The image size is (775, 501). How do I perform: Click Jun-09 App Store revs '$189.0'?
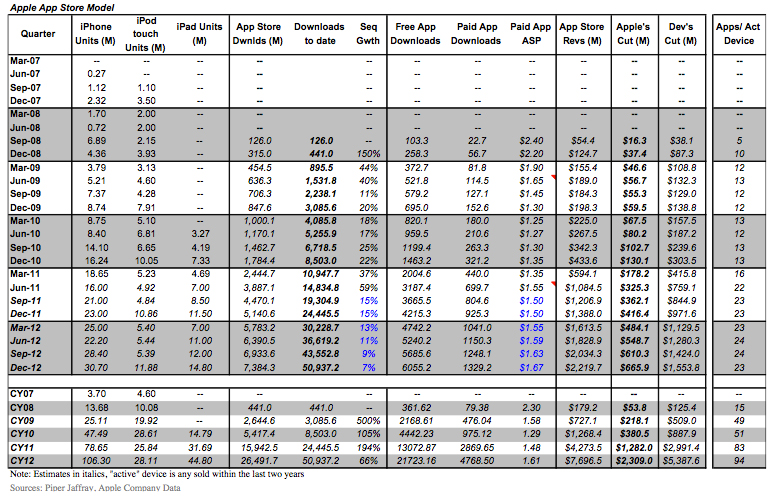(x=583, y=181)
